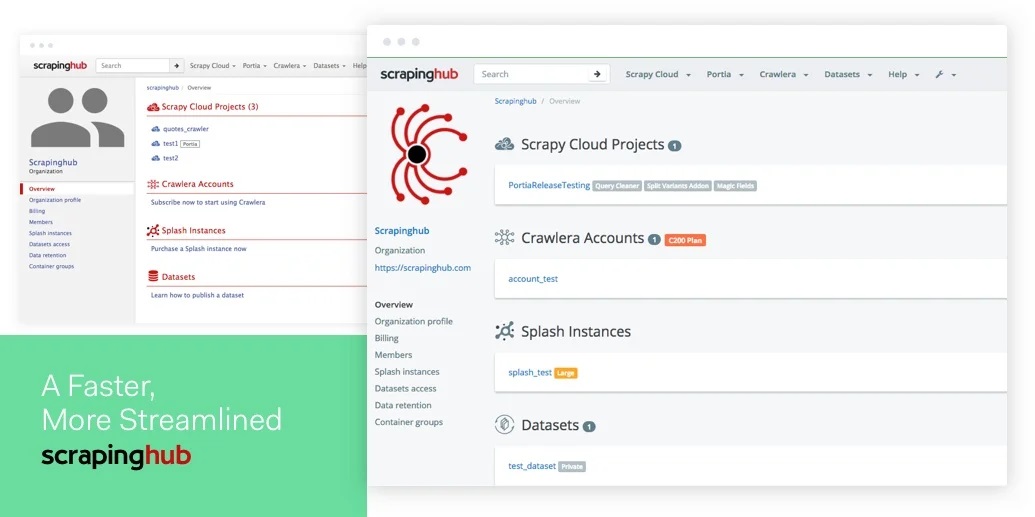Open Billing in back window sidebar

37,211
